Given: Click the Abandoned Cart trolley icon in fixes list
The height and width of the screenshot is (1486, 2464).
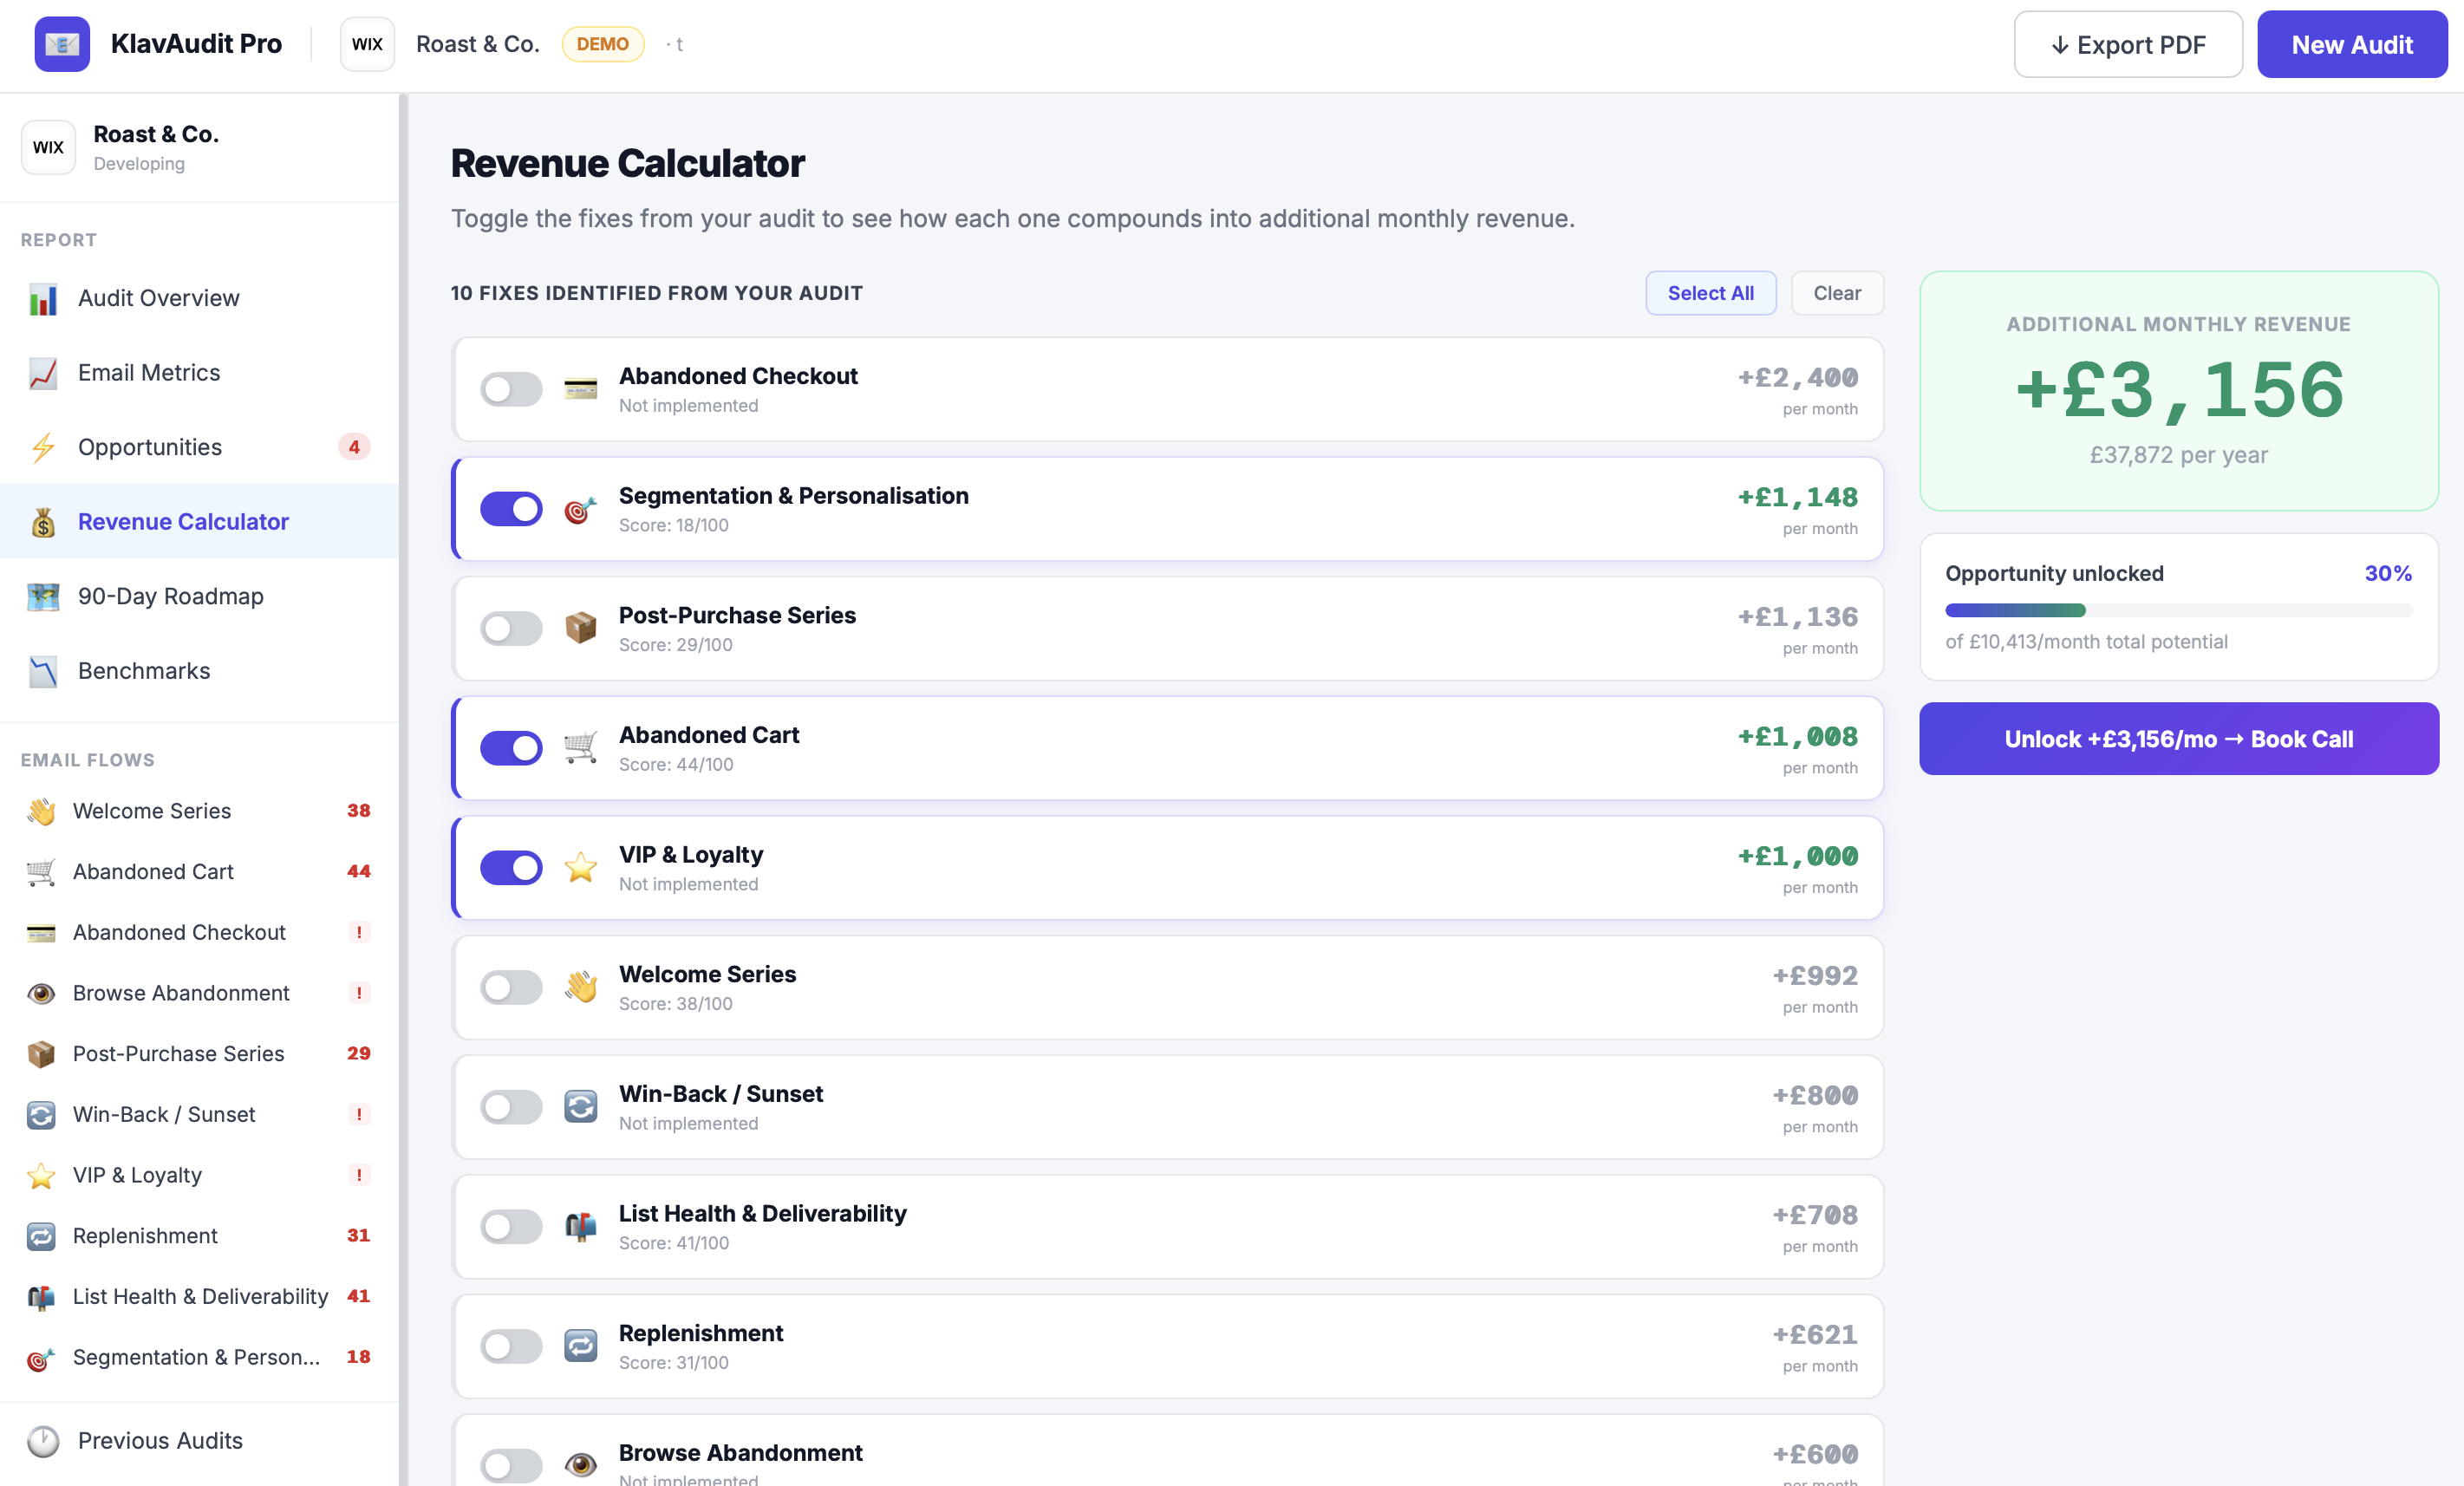Looking at the screenshot, I should (580, 748).
